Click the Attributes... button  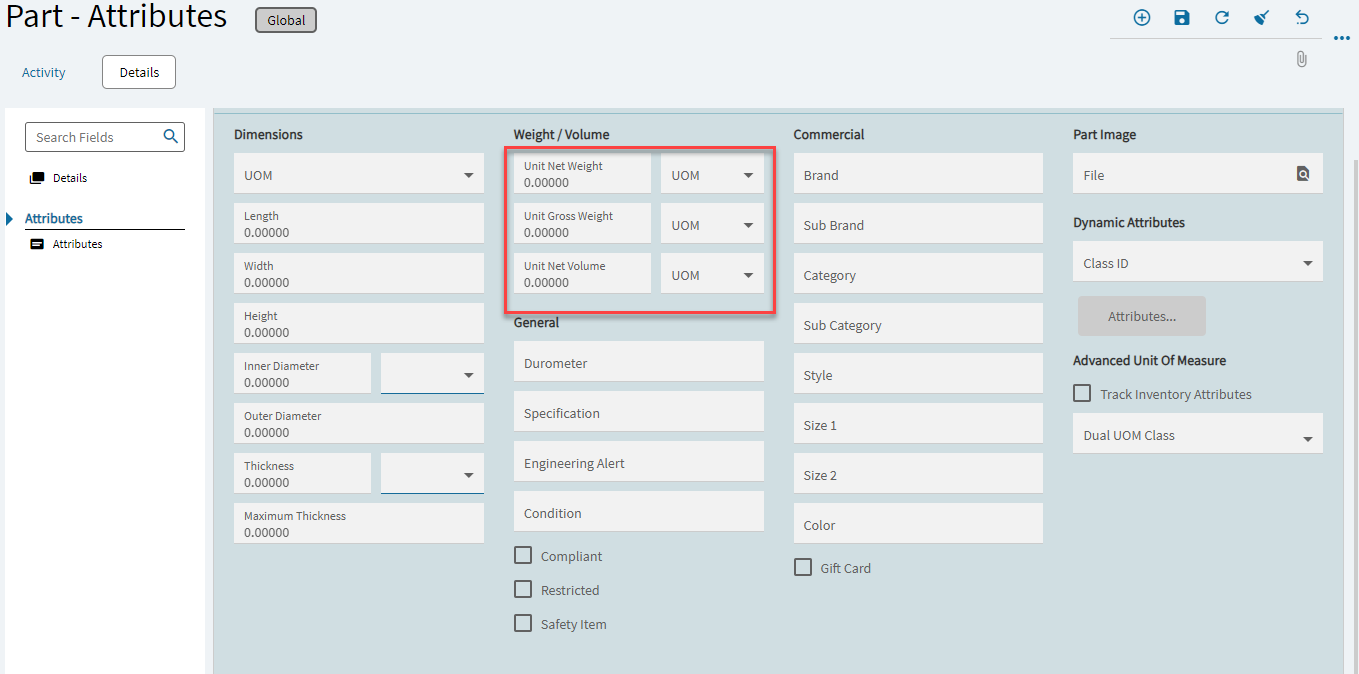[x=1141, y=316]
